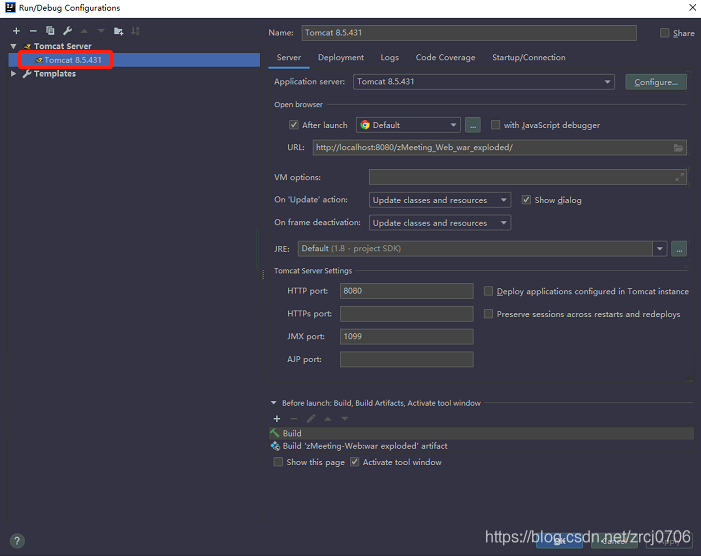Click the HTTP port field

[406, 291]
